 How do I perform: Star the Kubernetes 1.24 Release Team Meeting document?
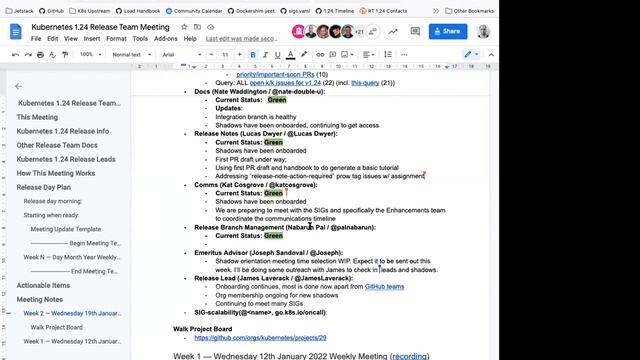pos(184,27)
